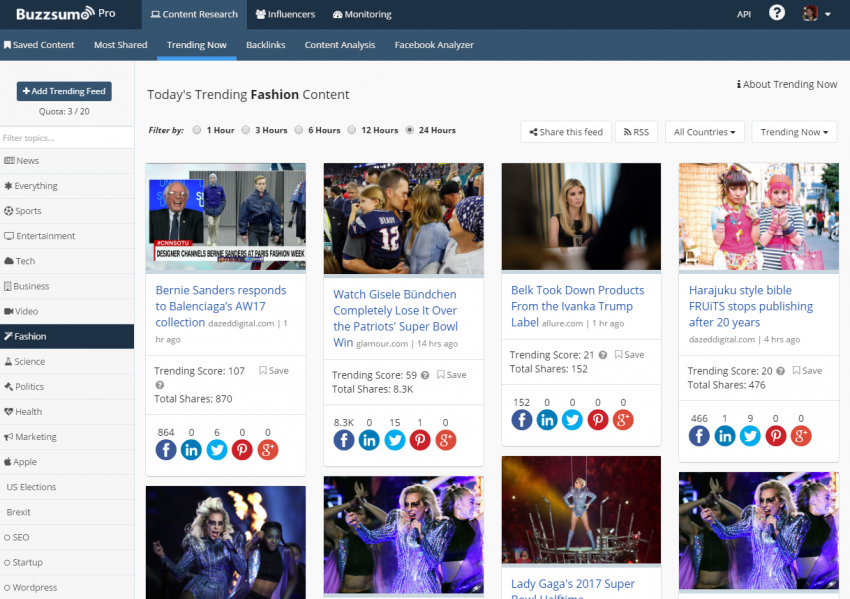
Task: Select the 6 Hours filter option
Action: (299, 130)
